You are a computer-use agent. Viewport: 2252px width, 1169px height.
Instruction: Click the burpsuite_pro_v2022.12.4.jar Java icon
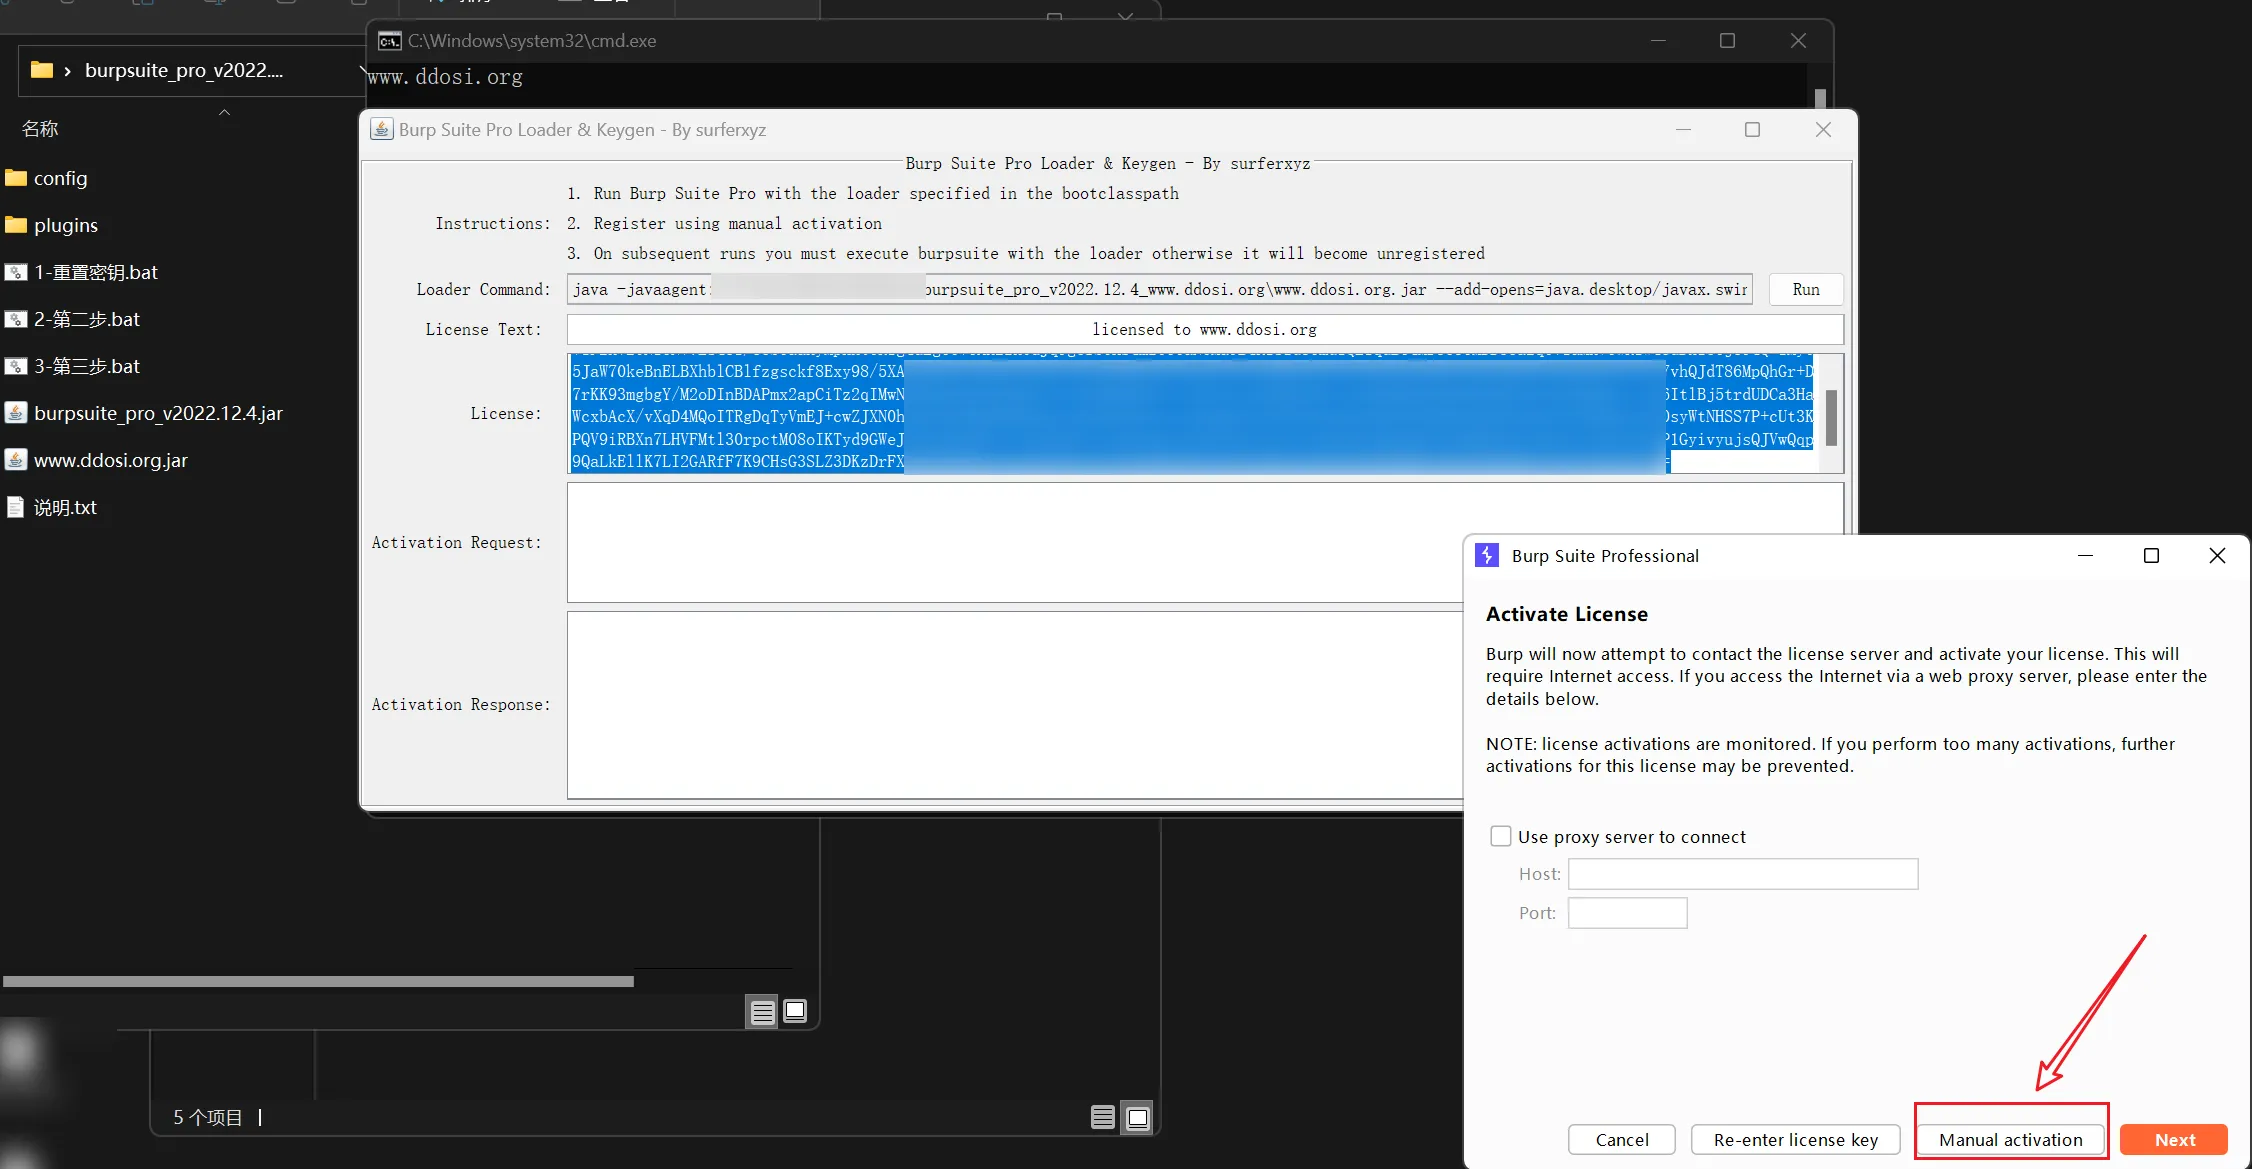click(x=16, y=413)
